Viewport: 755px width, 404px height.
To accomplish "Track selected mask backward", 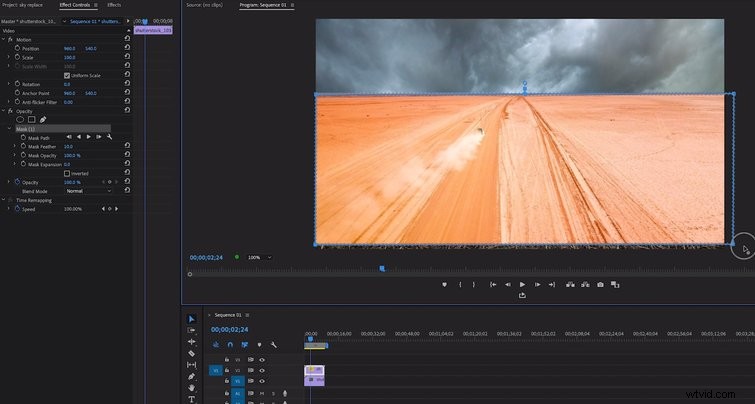I will click(x=78, y=137).
